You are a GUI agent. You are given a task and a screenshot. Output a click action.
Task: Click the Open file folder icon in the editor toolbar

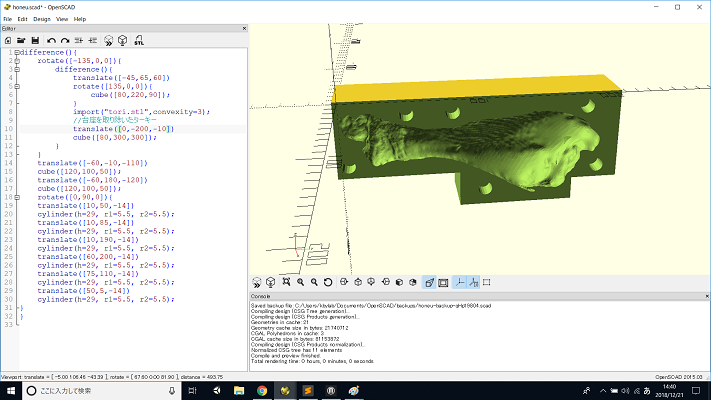tap(21, 40)
